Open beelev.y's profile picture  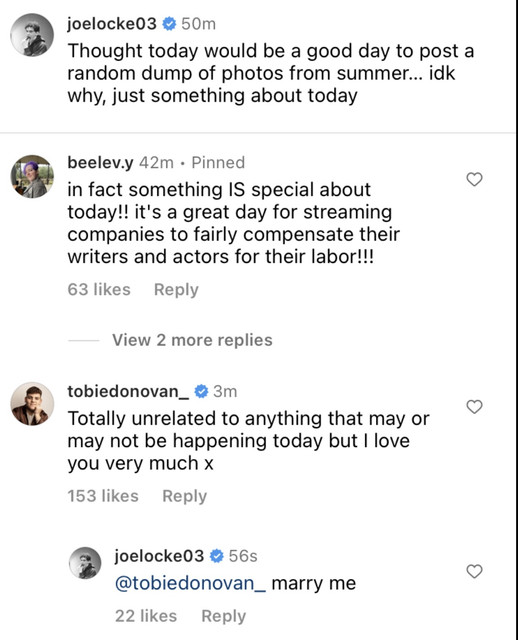click(32, 176)
